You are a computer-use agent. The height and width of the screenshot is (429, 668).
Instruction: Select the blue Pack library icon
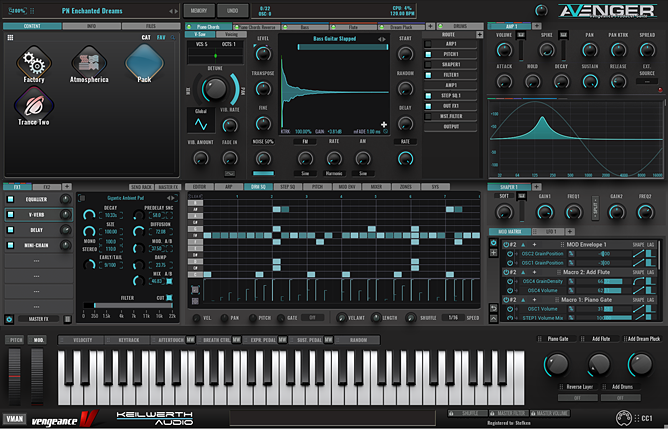tap(144, 63)
